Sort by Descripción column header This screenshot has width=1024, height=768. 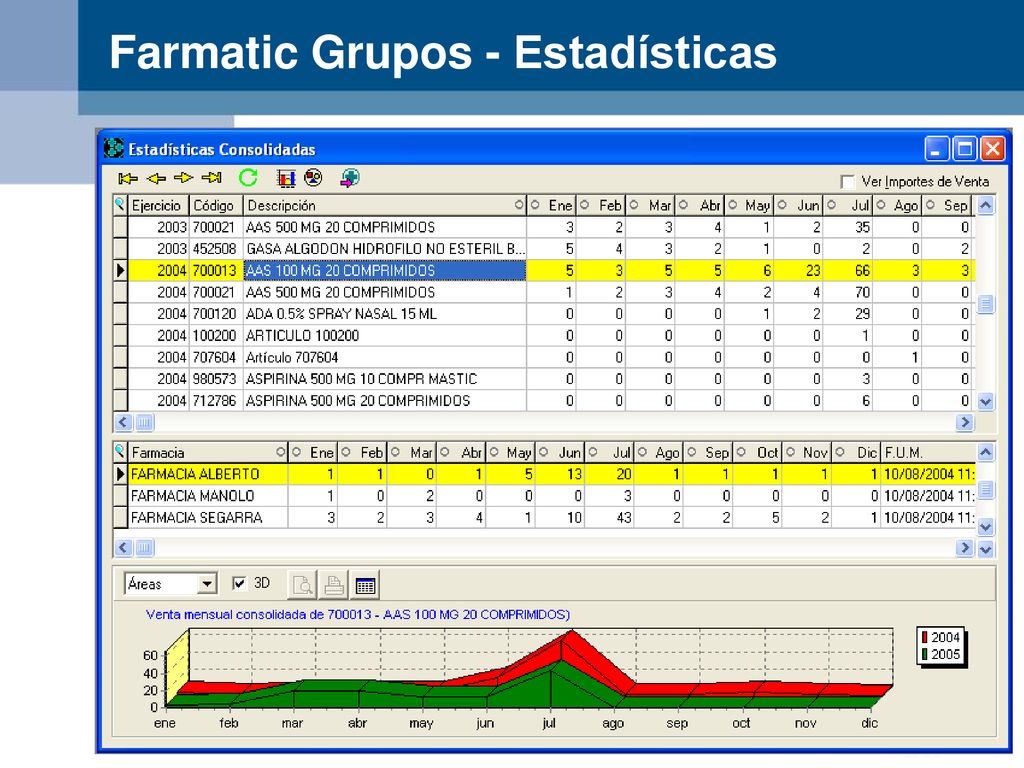(x=385, y=206)
